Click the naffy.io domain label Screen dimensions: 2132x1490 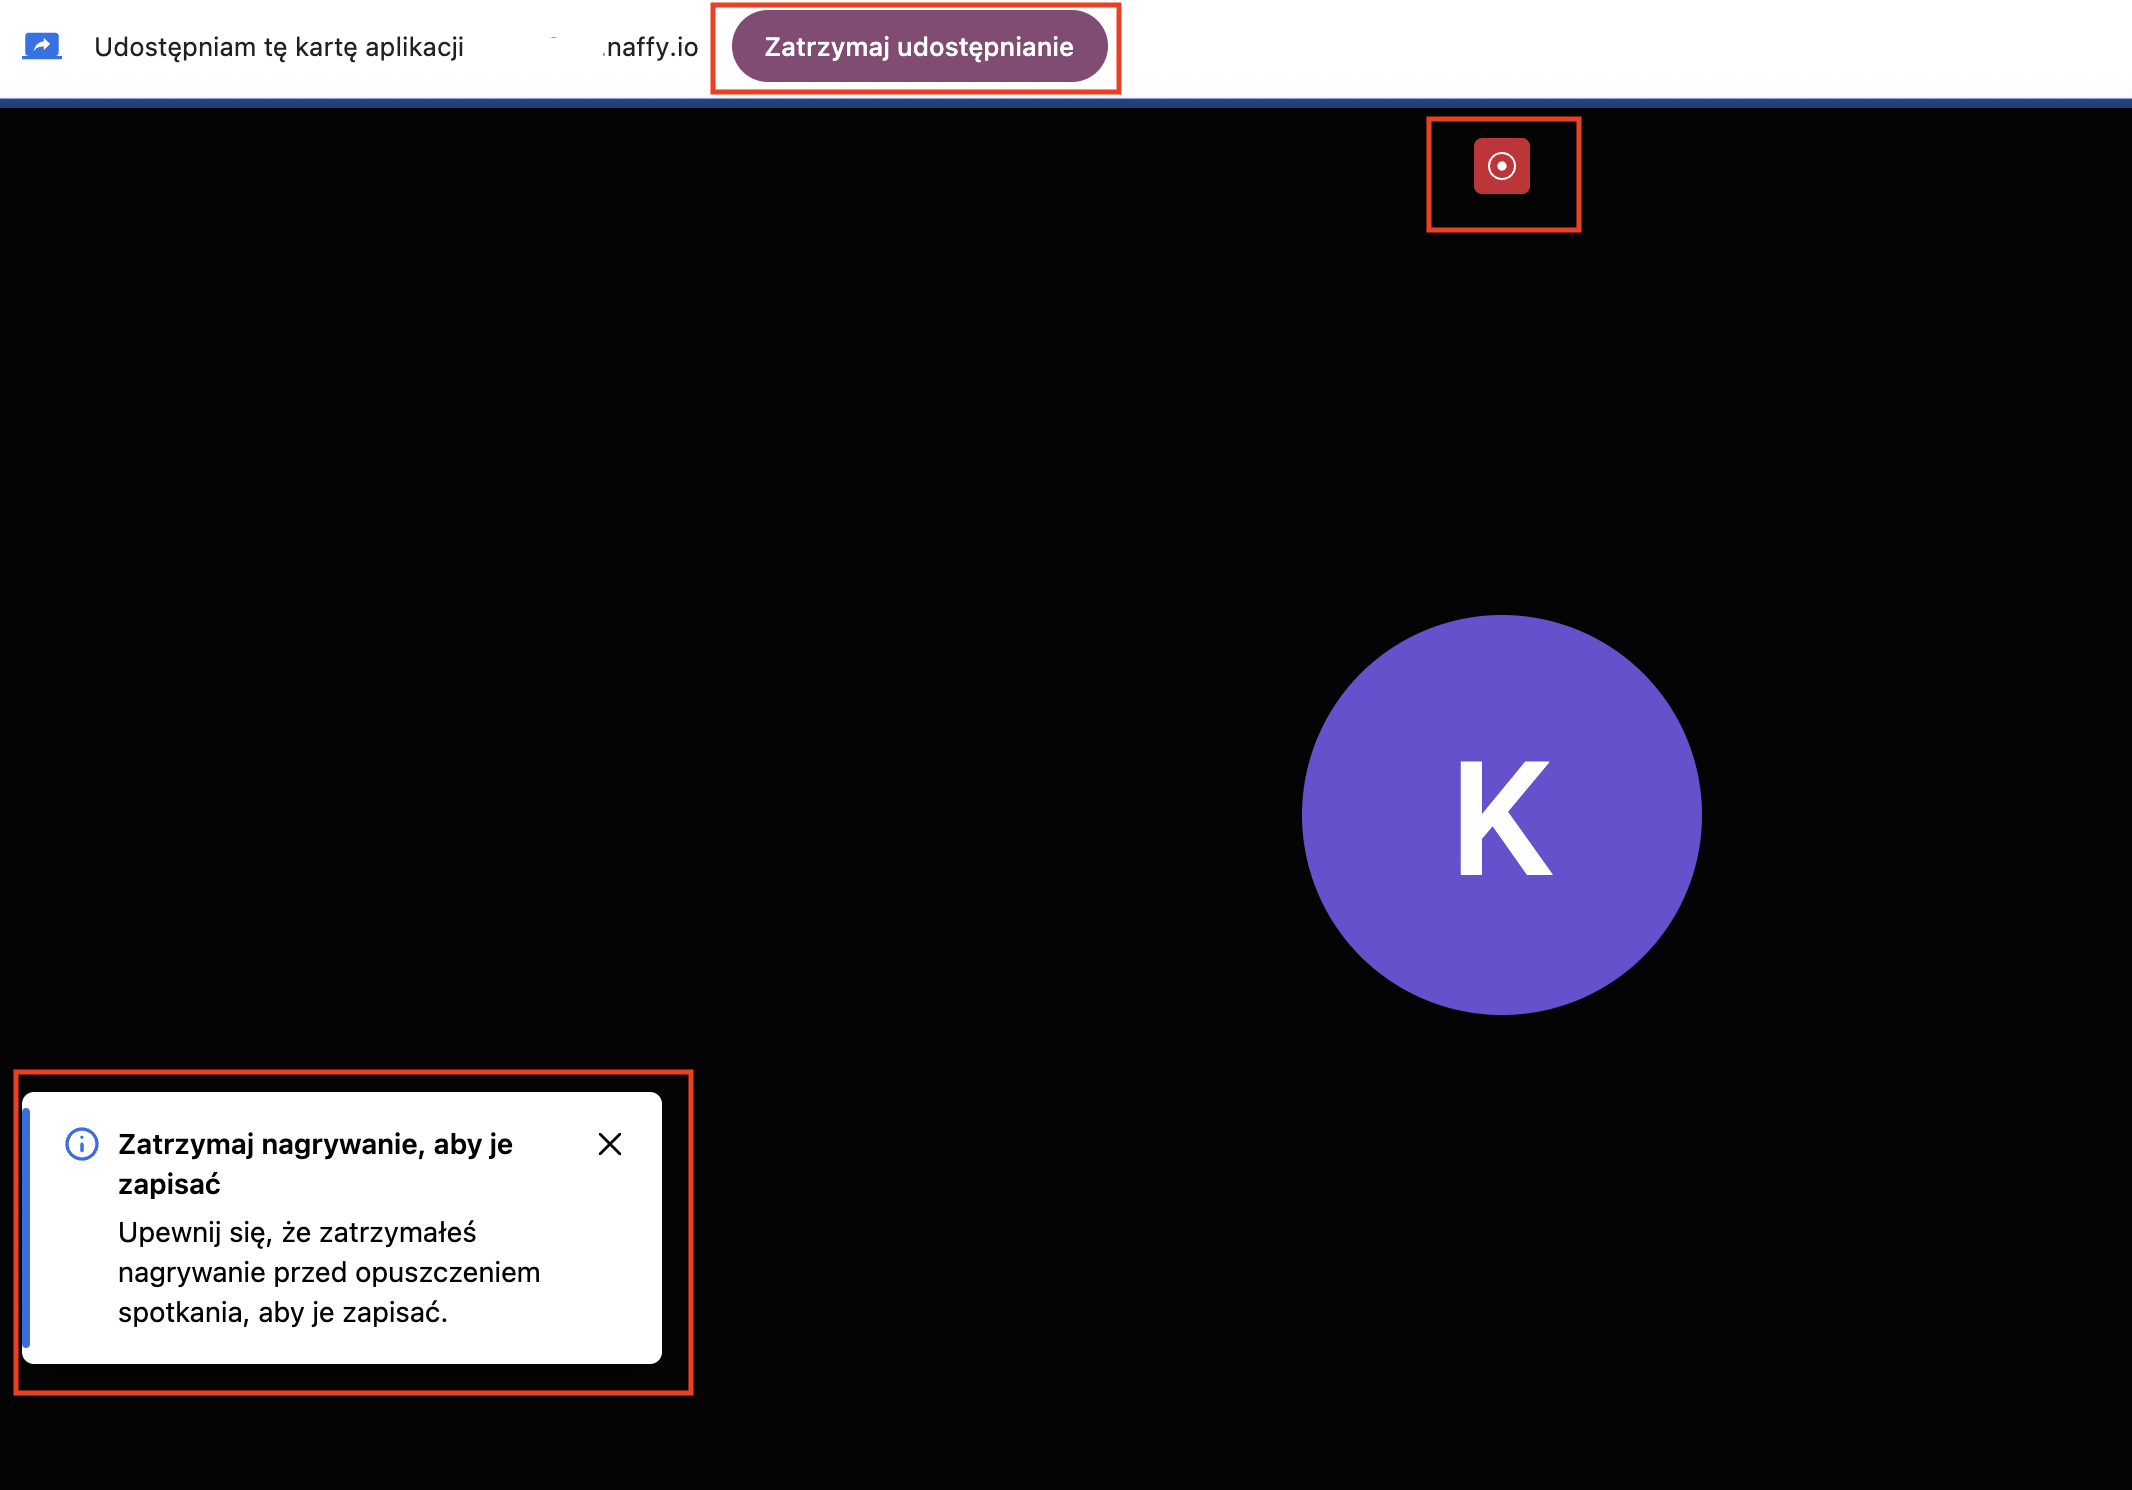[651, 47]
